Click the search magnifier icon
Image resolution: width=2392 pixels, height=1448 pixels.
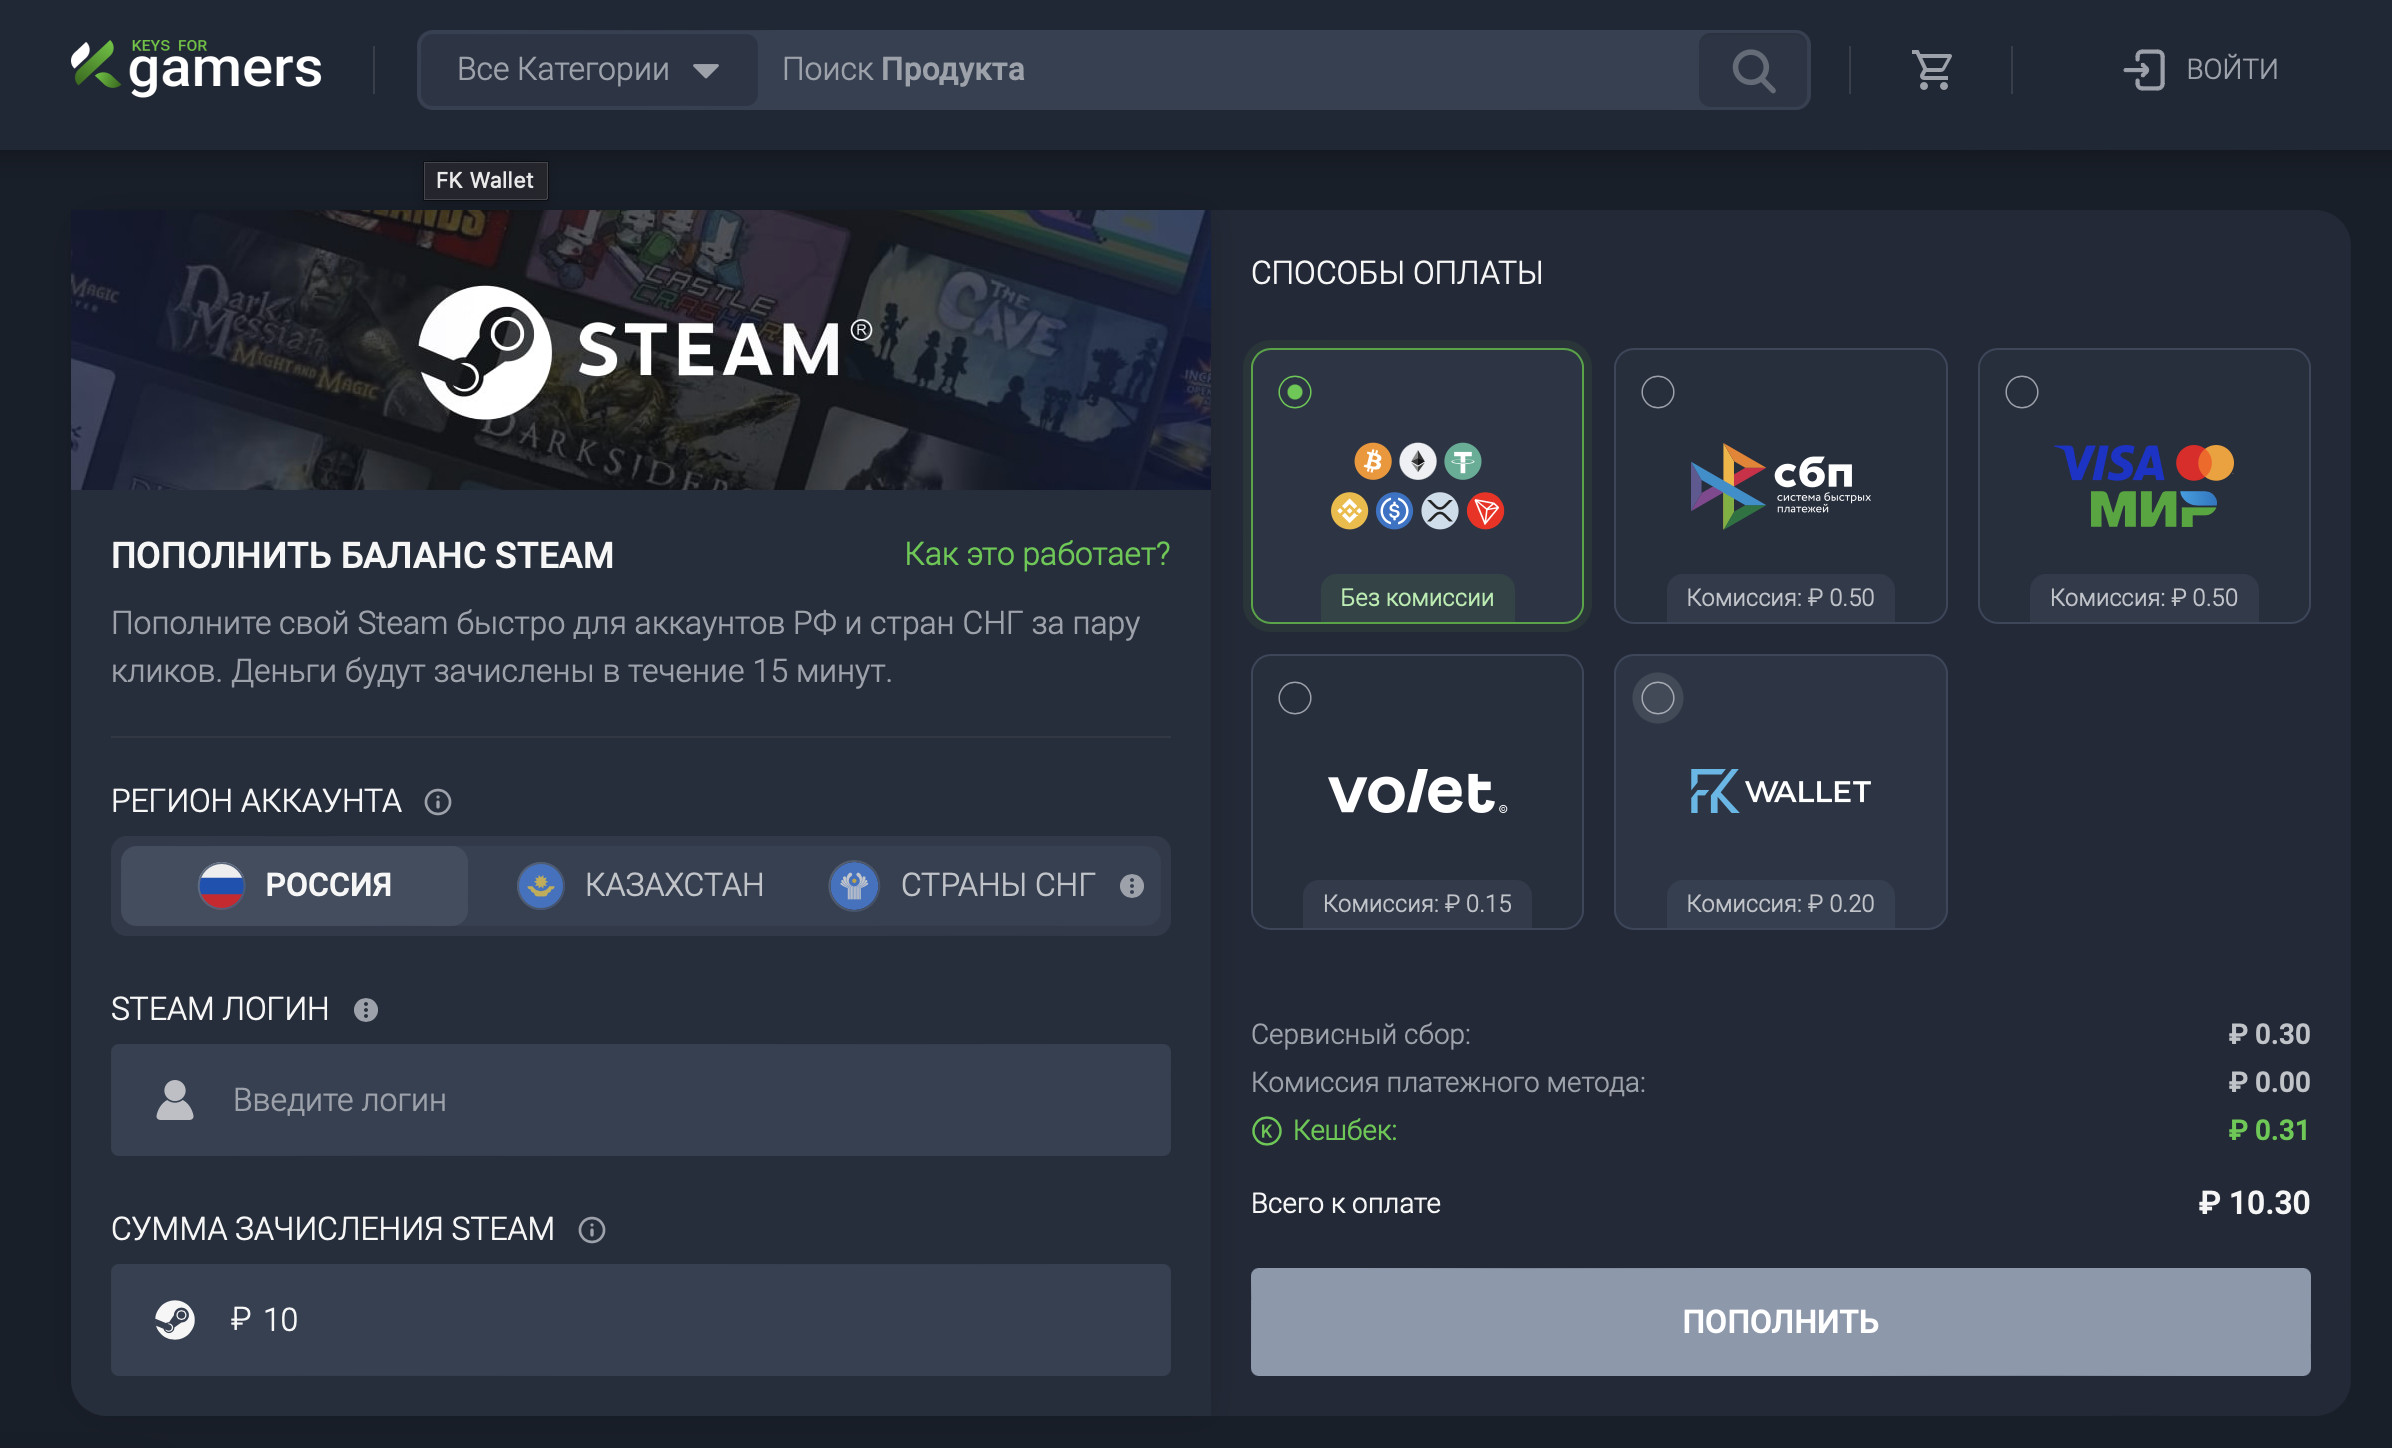pos(1753,70)
